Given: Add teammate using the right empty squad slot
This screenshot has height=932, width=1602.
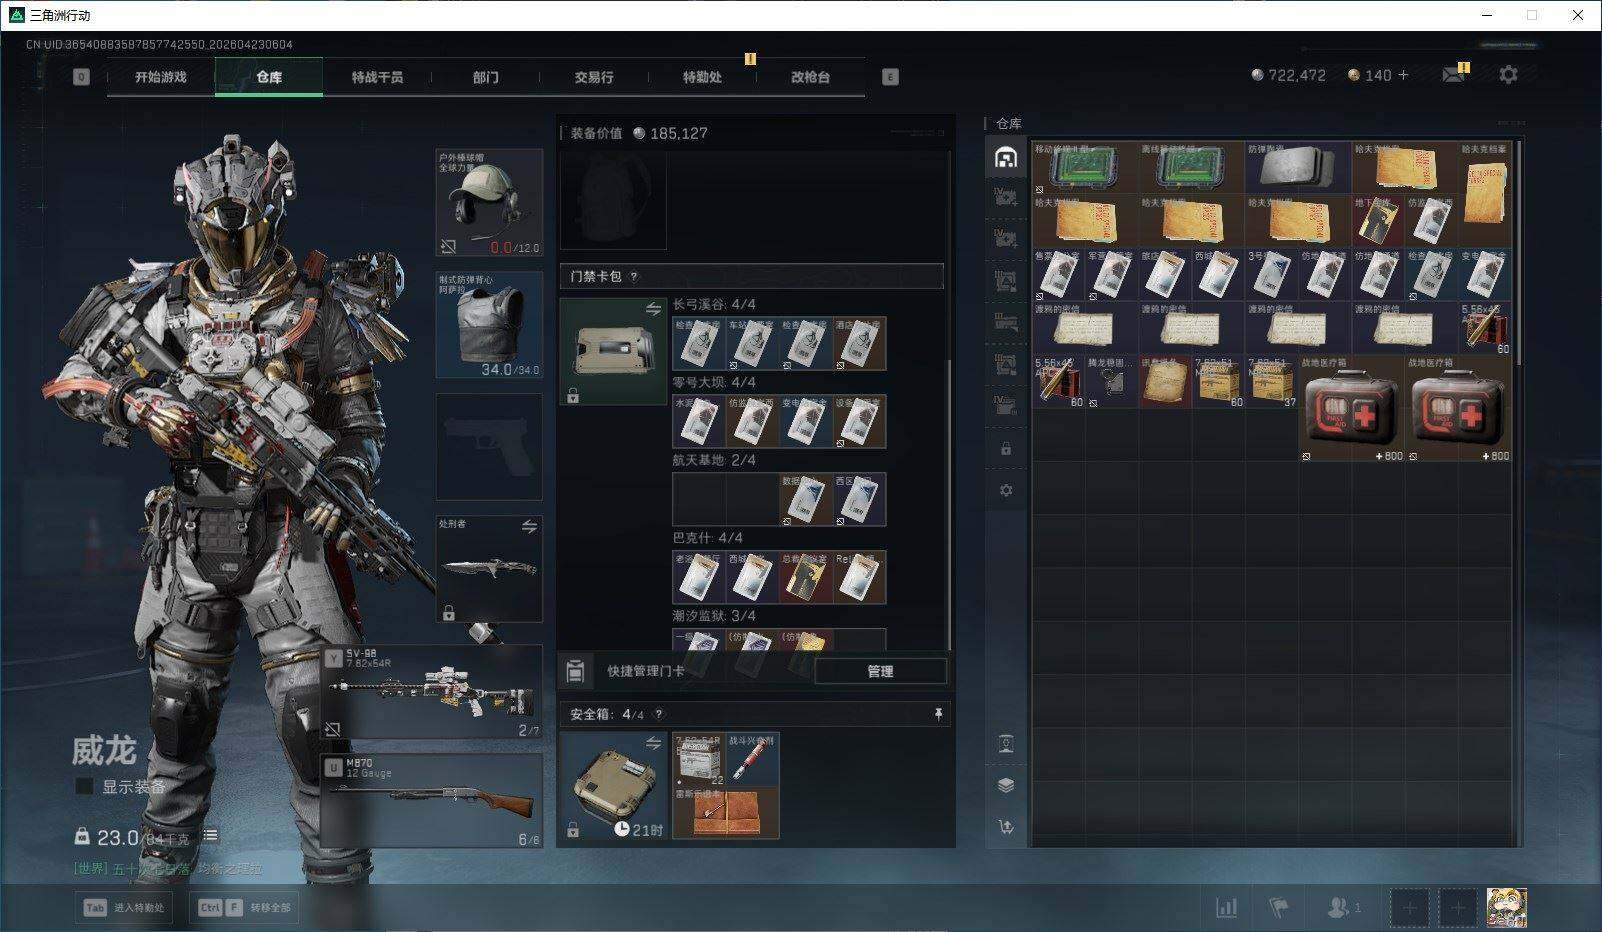Looking at the screenshot, I should coord(1458,907).
